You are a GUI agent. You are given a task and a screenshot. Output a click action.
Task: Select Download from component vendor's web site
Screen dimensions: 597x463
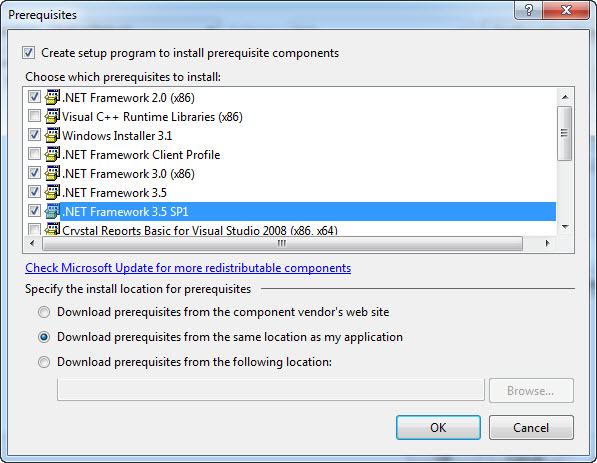click(44, 312)
